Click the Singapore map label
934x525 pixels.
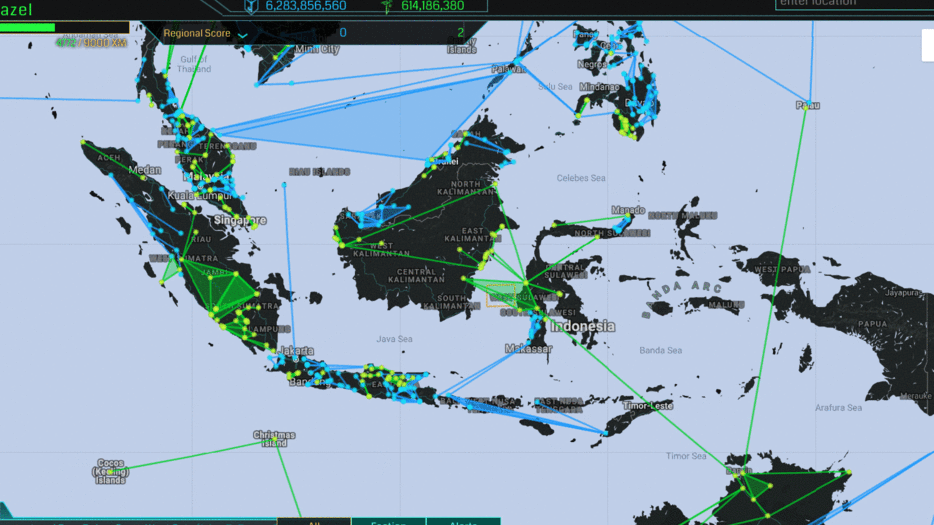pyautogui.click(x=239, y=220)
